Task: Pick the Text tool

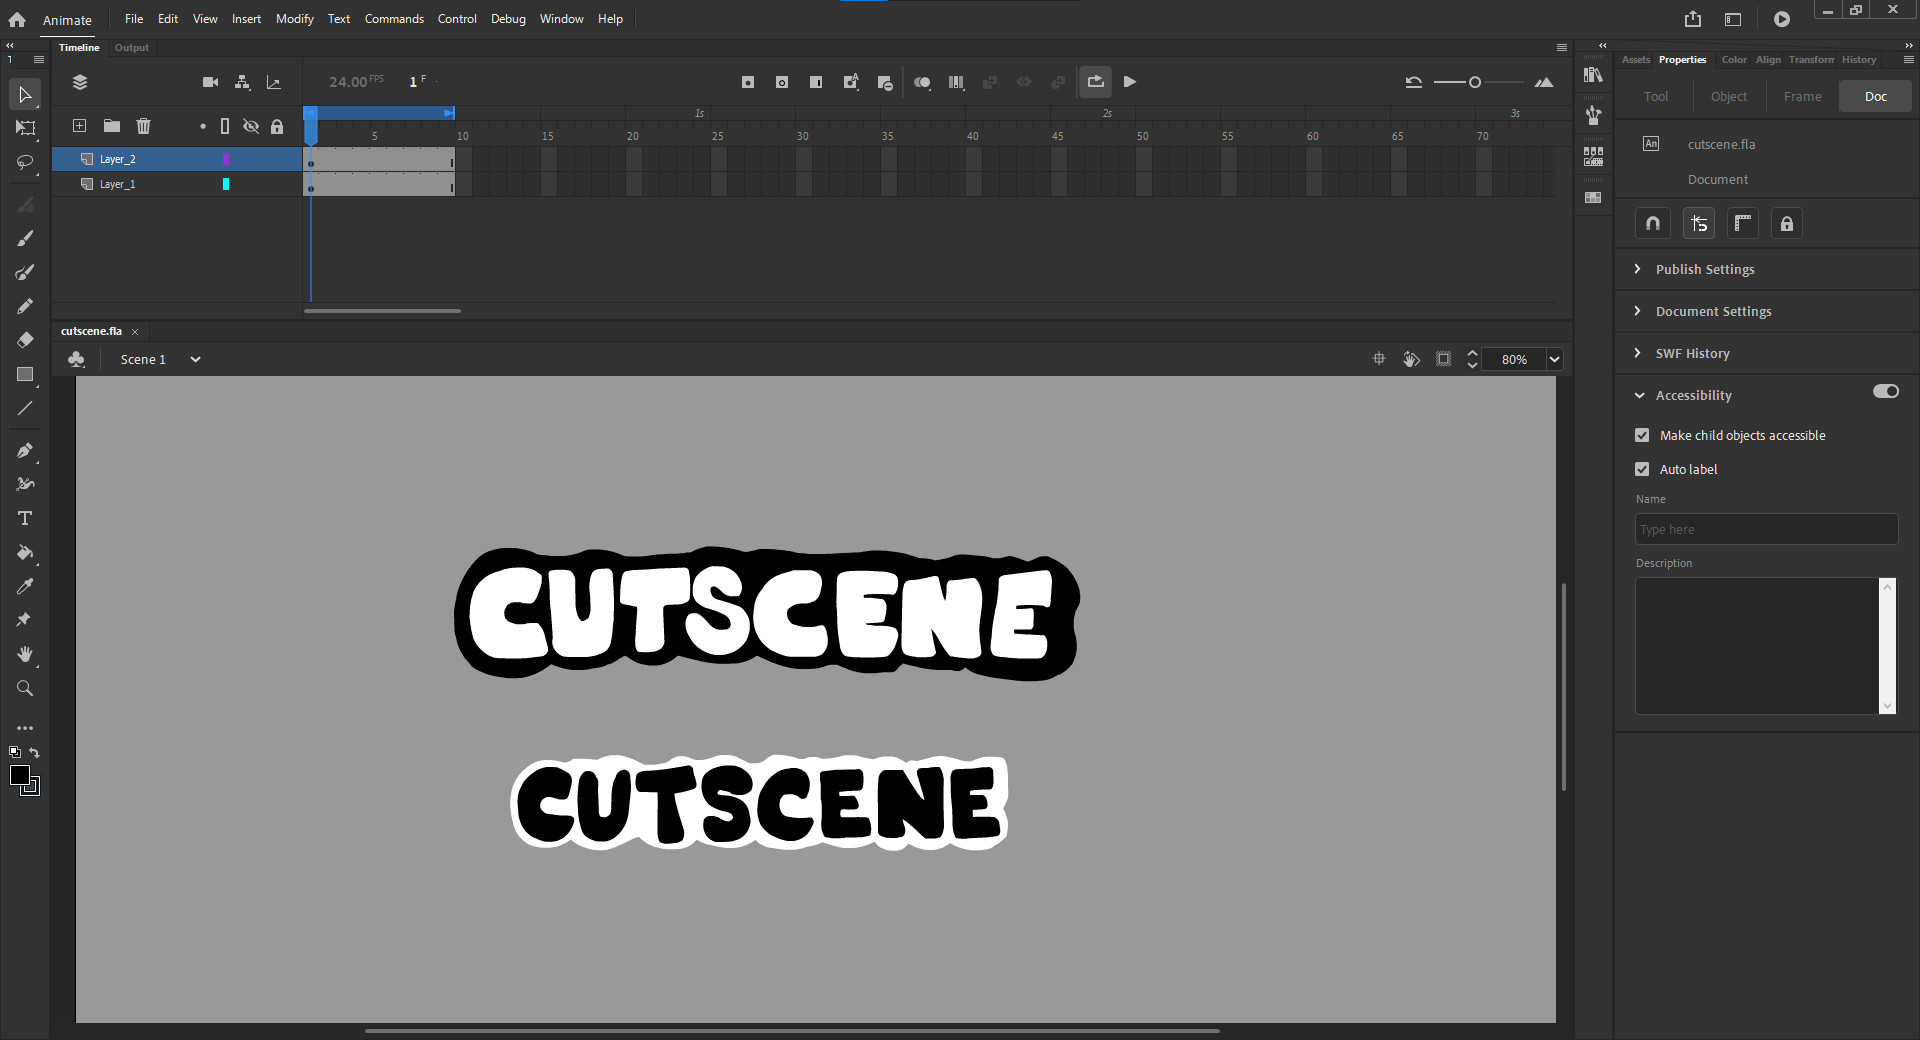Action: tap(24, 518)
